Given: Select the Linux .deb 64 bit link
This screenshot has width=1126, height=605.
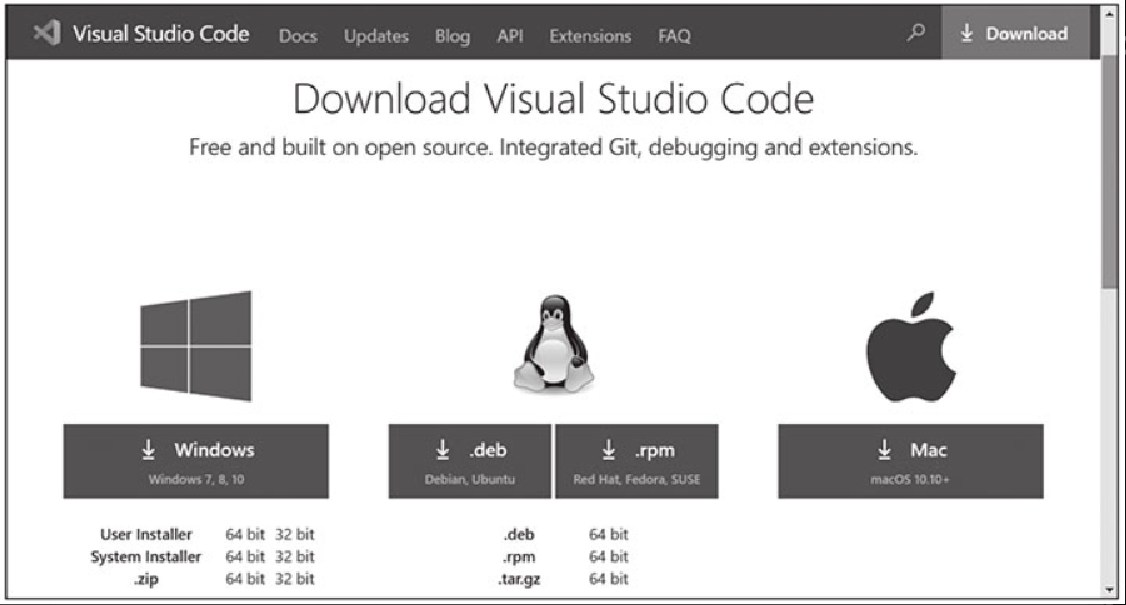Looking at the screenshot, I should click(608, 534).
